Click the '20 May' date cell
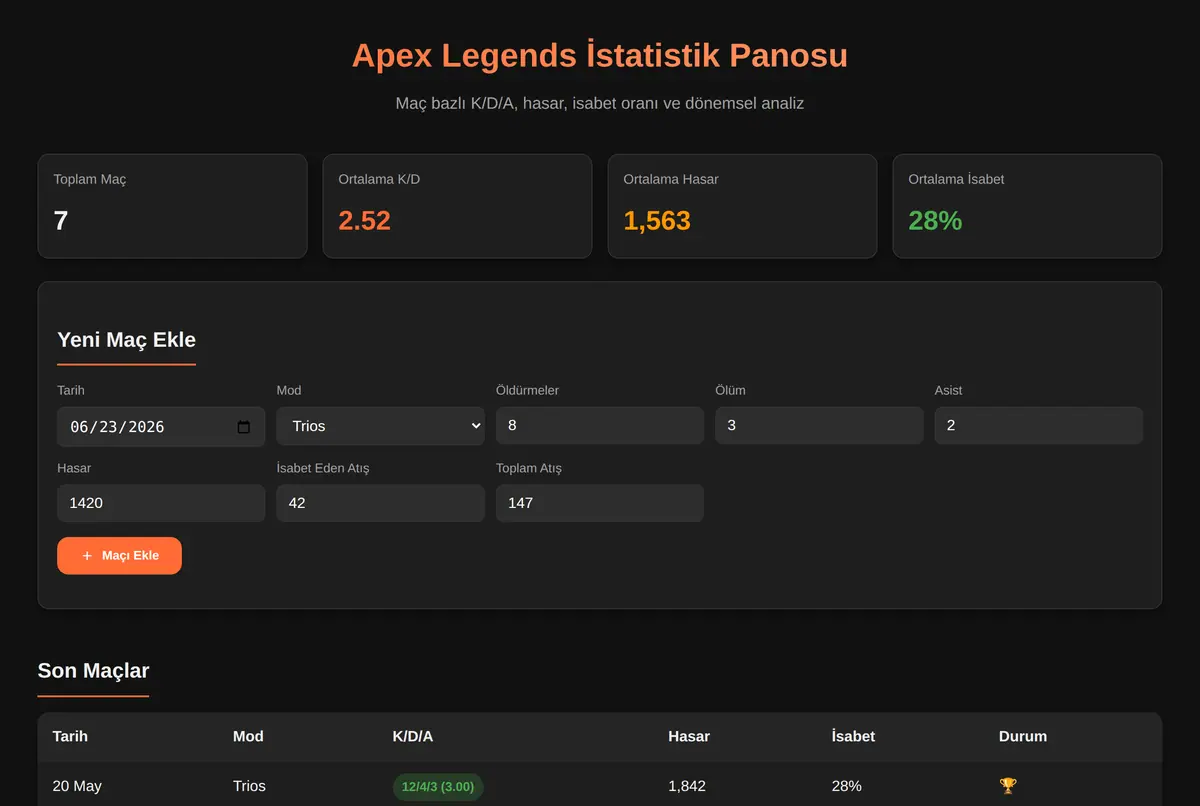This screenshot has width=1200, height=806. coord(77,786)
